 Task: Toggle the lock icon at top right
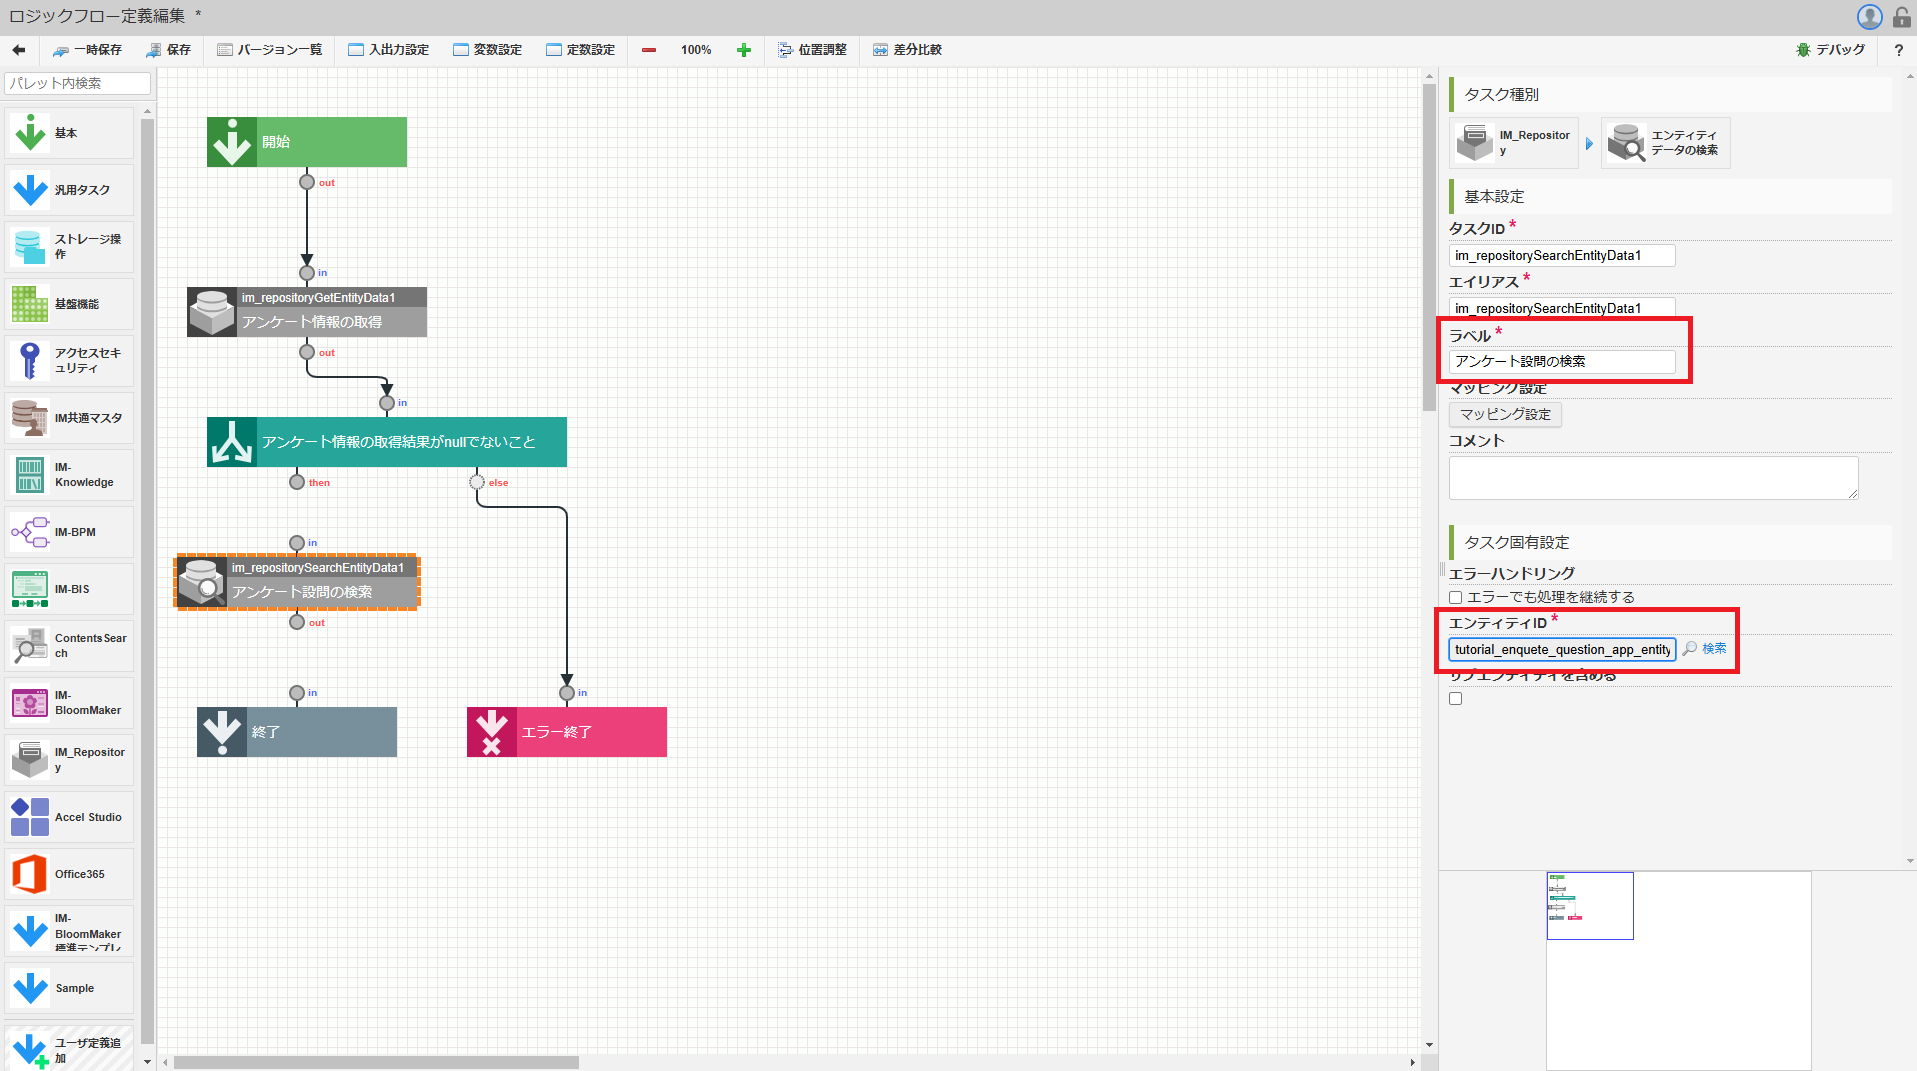pos(1900,16)
